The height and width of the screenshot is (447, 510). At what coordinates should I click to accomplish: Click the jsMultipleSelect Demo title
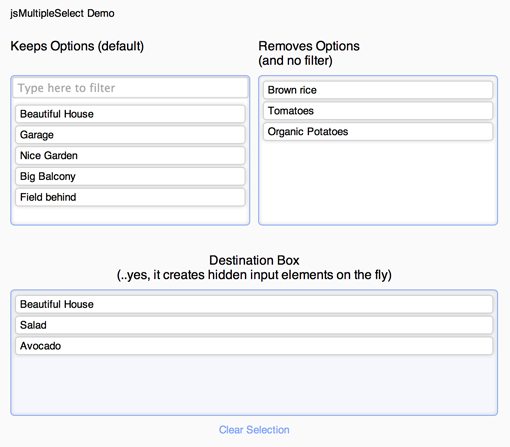tap(62, 13)
